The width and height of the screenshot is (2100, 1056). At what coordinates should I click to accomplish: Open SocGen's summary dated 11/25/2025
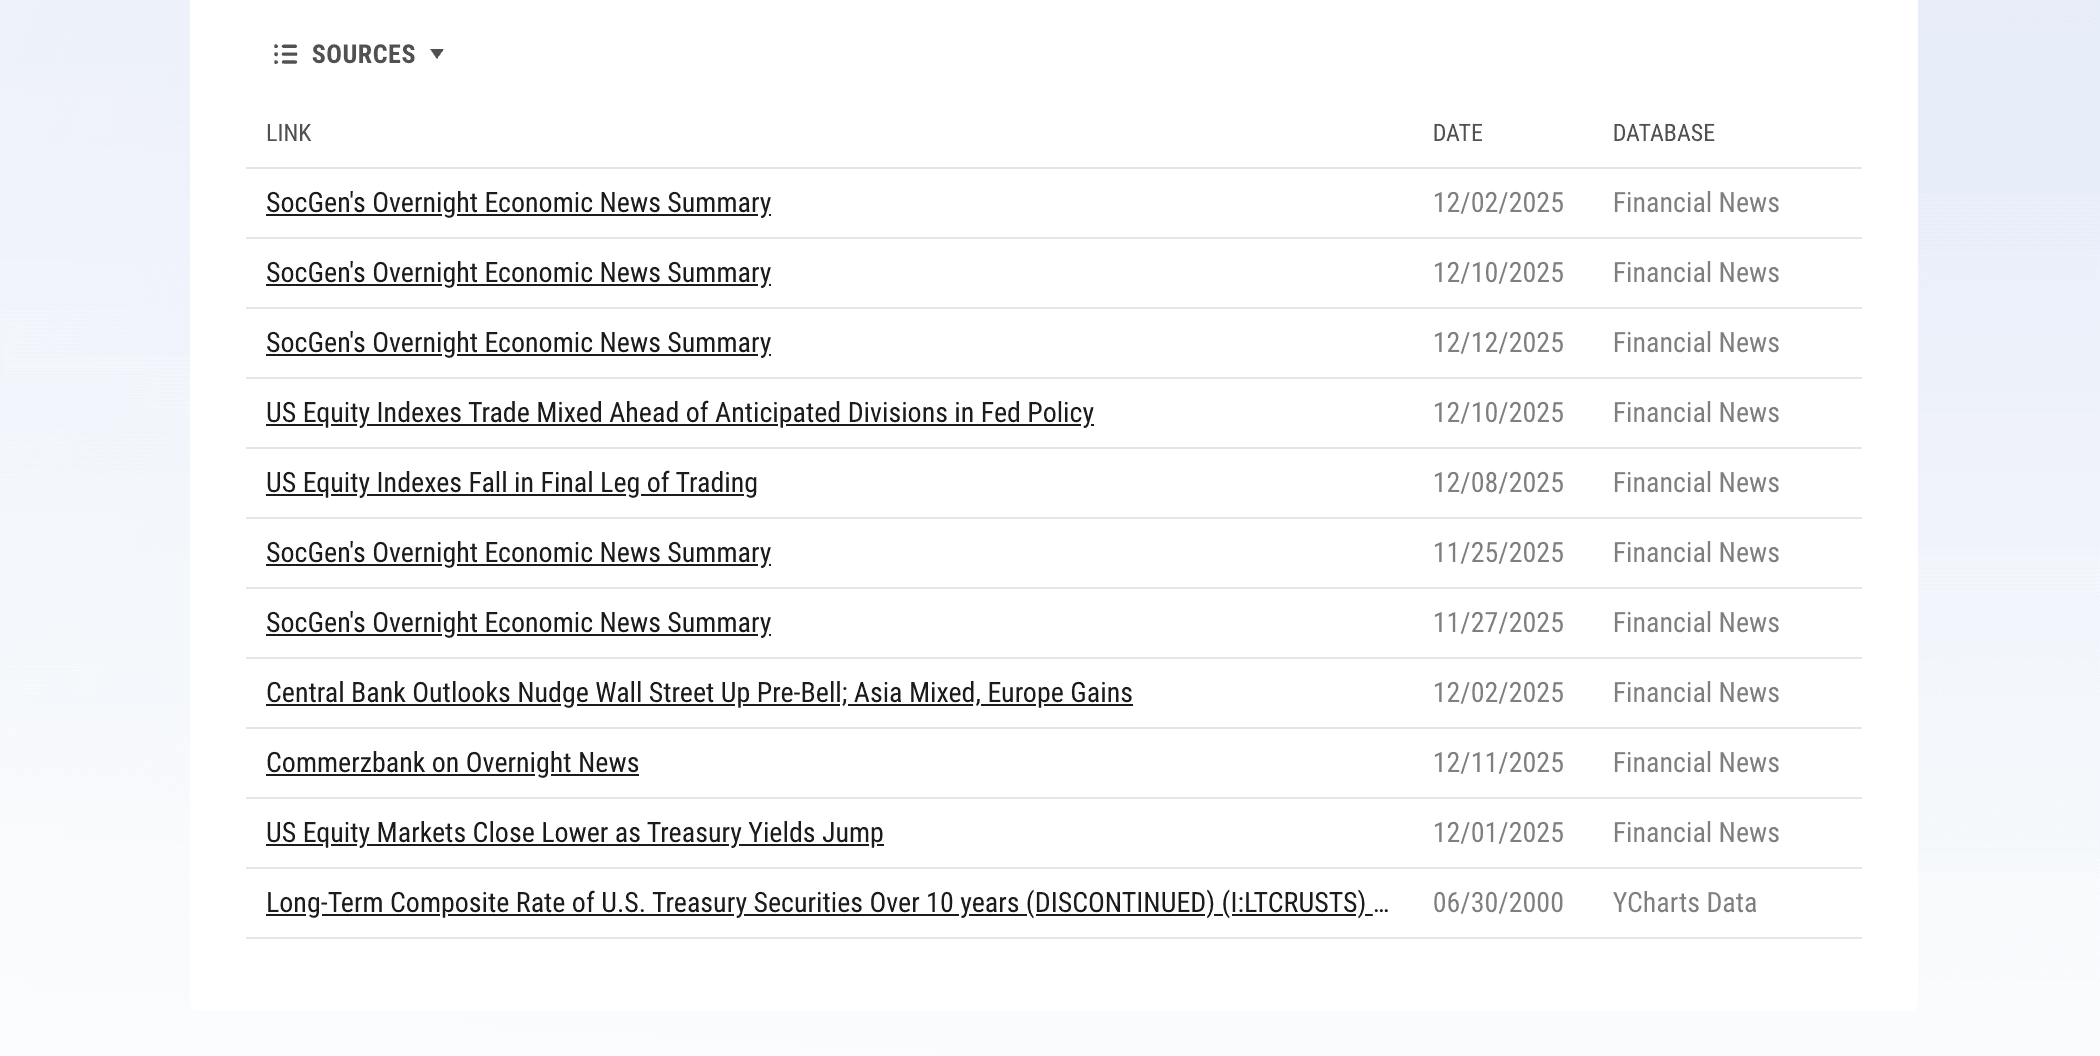tap(518, 553)
